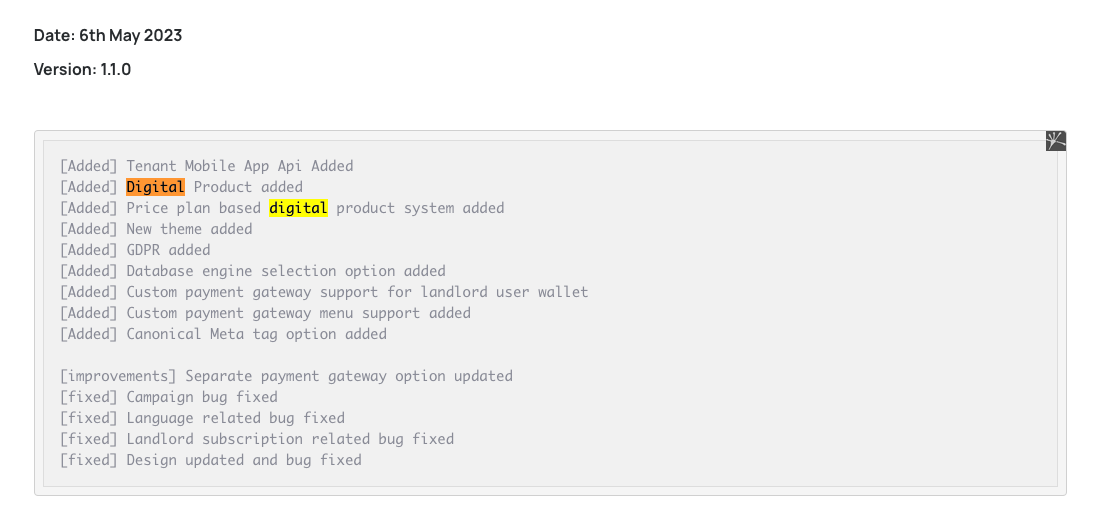Screen dimensions: 1107x532
Task: Click the "Version: 1.1.0" heading
Action: click(x=83, y=69)
